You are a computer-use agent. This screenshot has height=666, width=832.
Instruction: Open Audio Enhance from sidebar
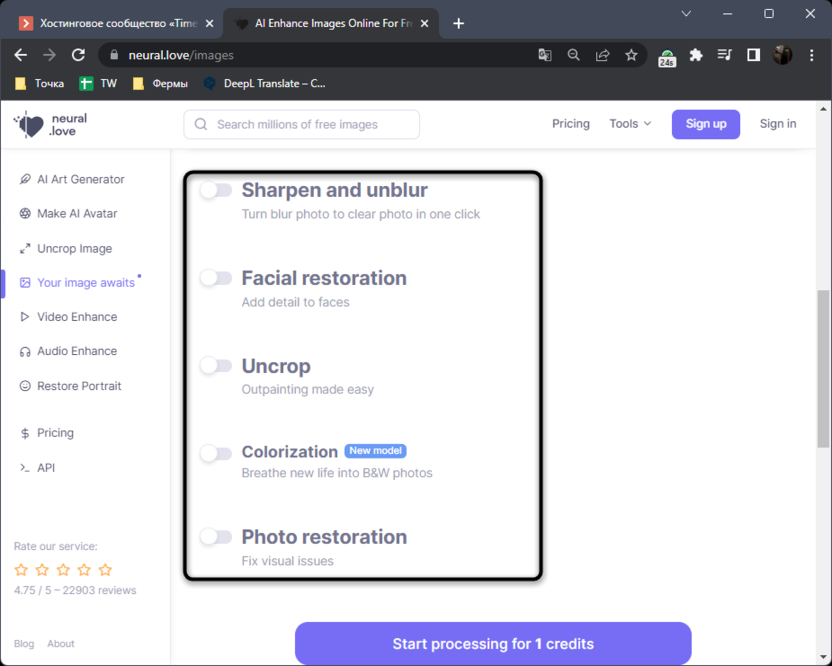77,352
